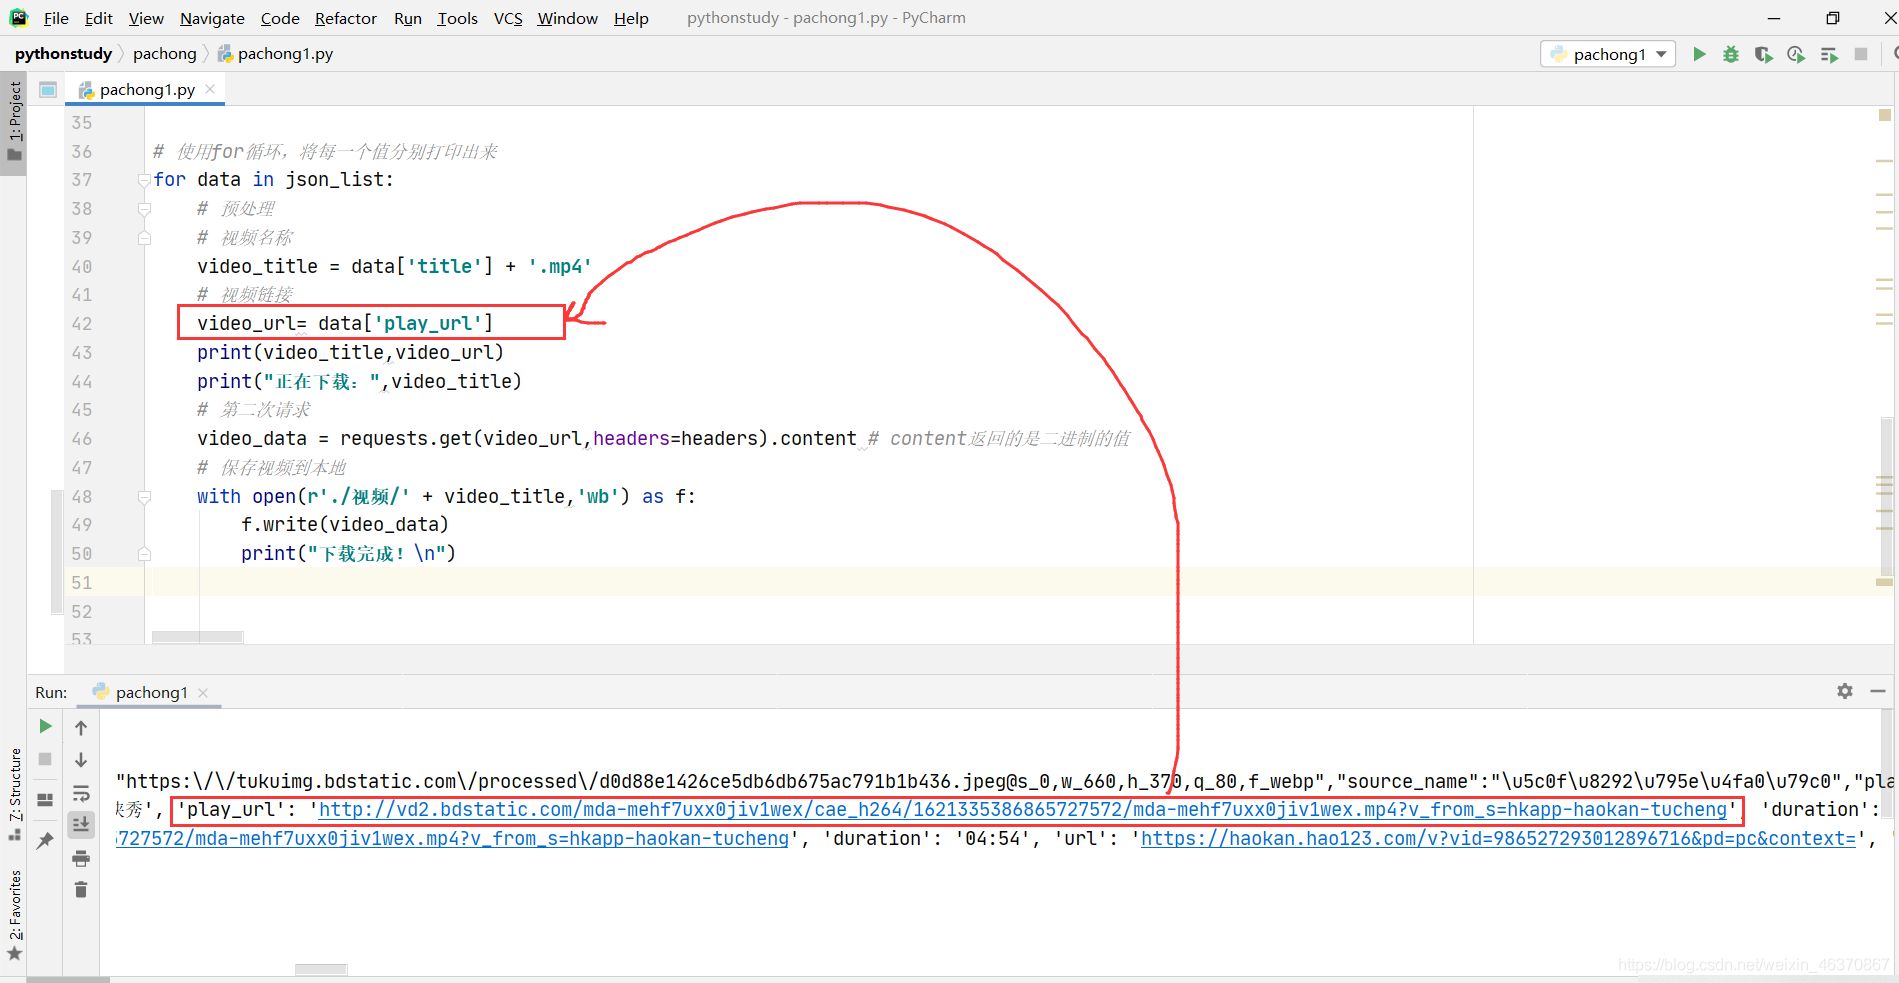The image size is (1899, 983).
Task: Clear all console output with trash icon
Action: [81, 889]
